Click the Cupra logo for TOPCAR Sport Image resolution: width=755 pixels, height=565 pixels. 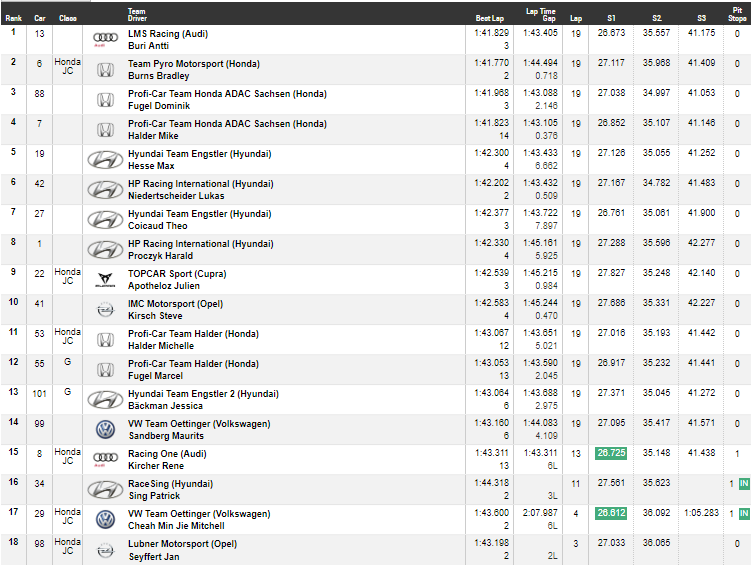pos(105,280)
